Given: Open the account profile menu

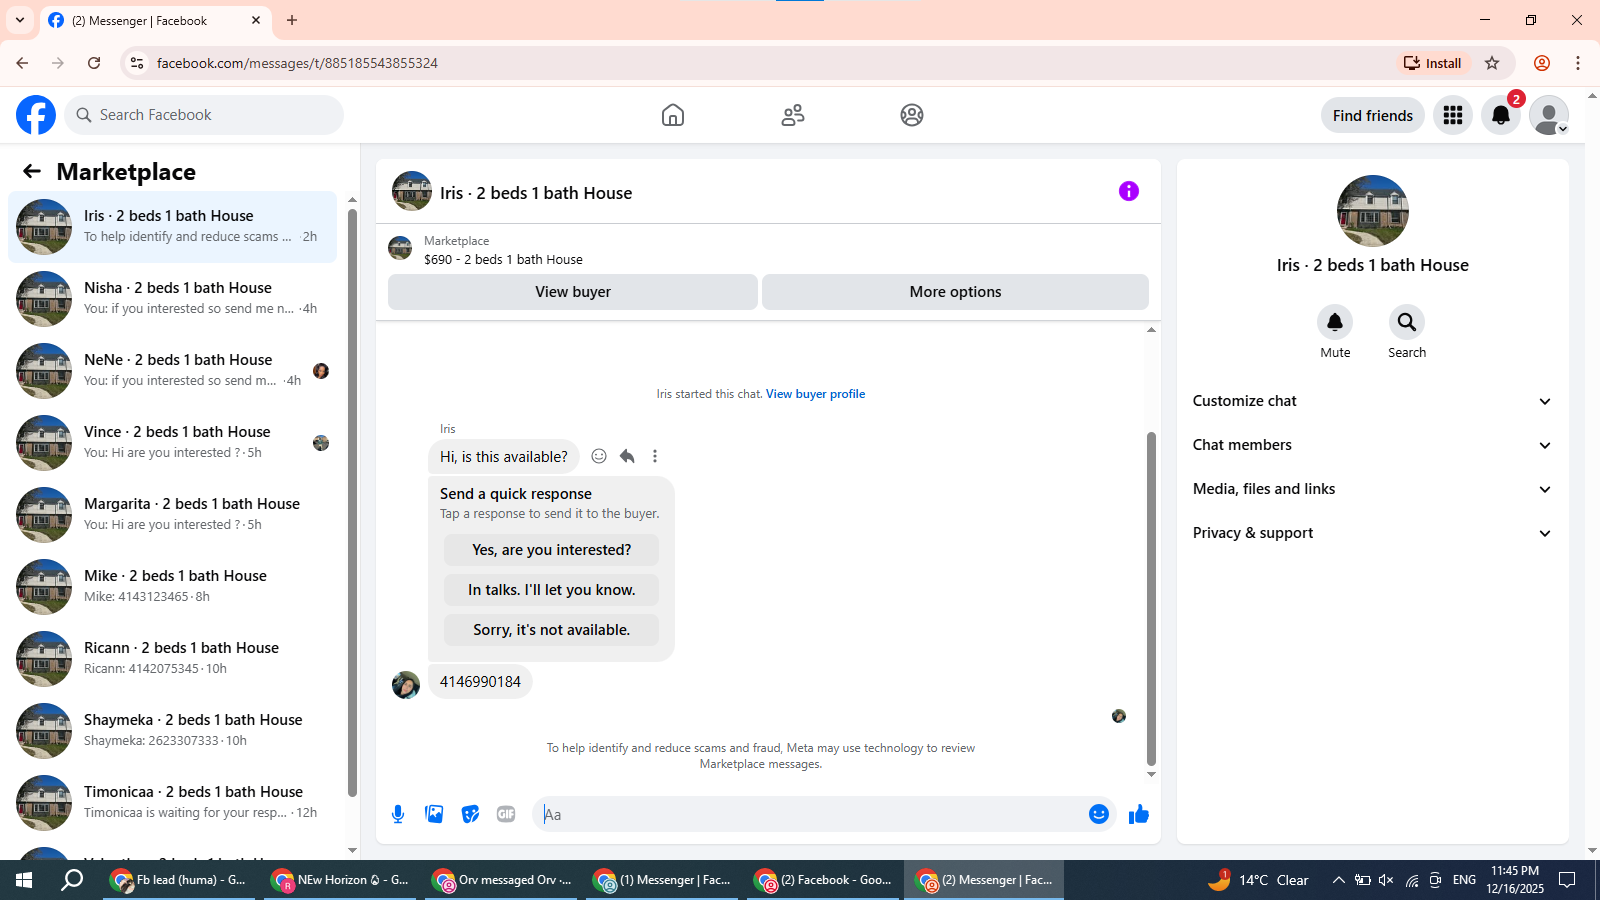Looking at the screenshot, I should tap(1549, 115).
